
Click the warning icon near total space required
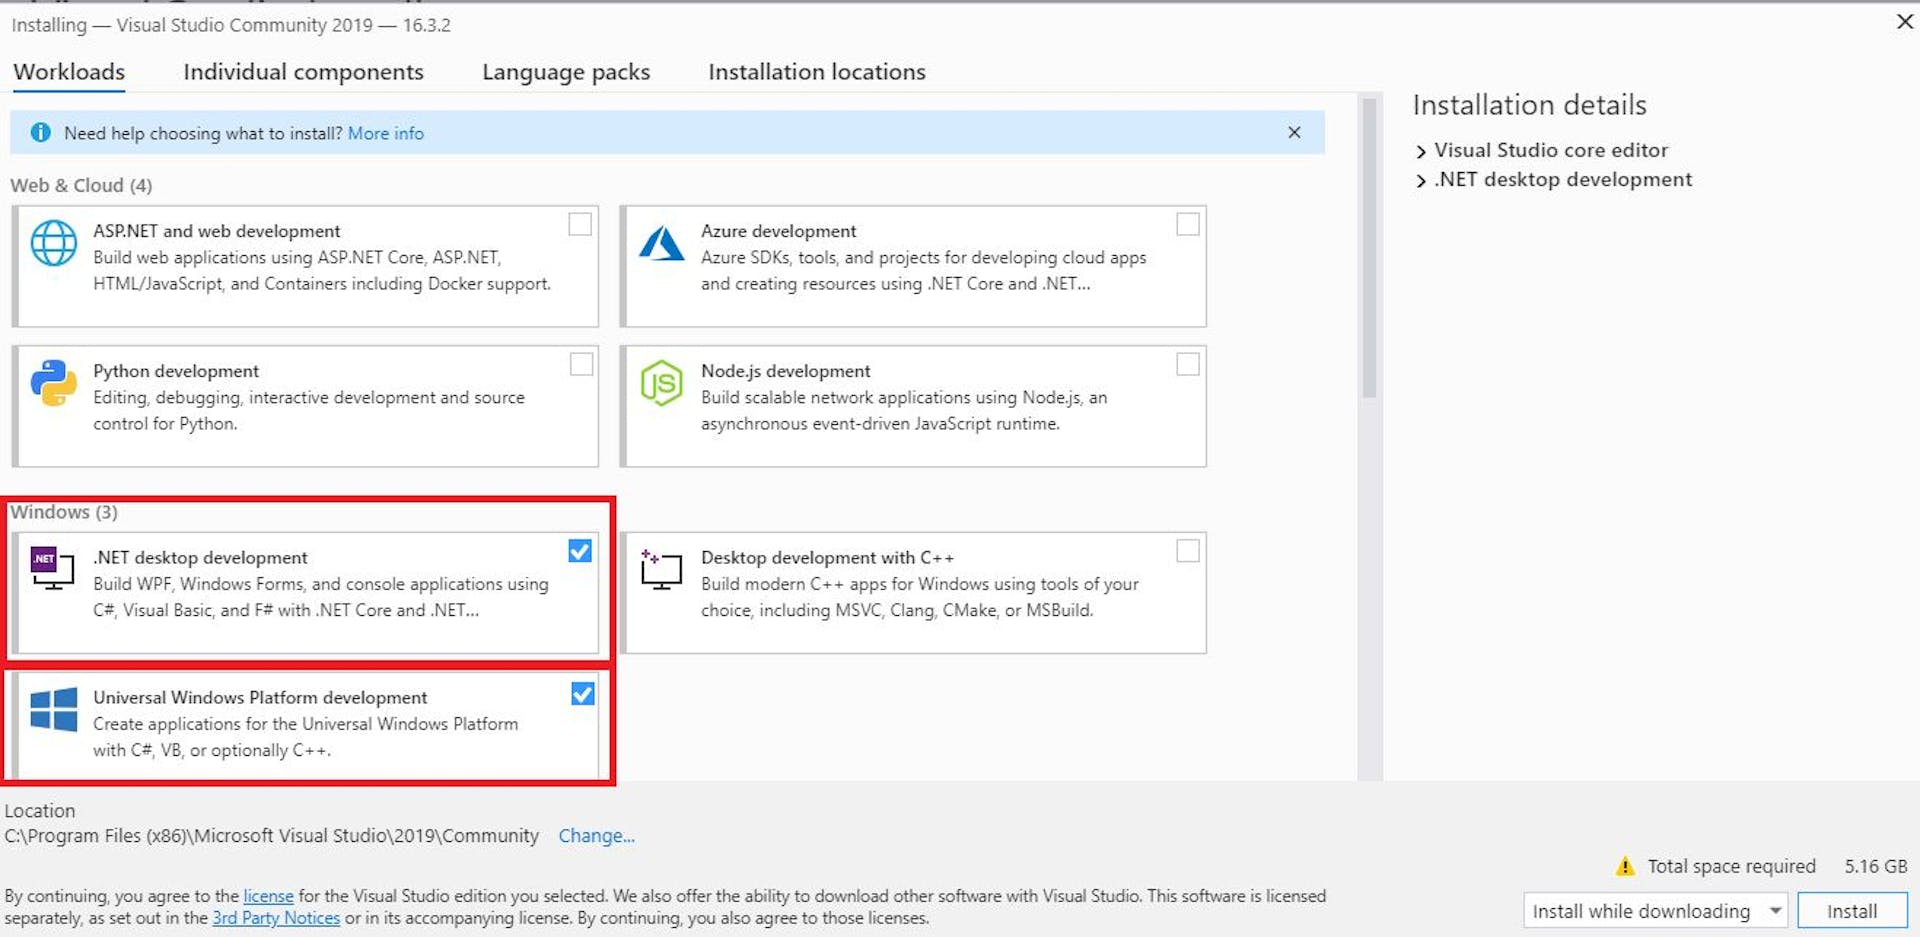[1625, 866]
